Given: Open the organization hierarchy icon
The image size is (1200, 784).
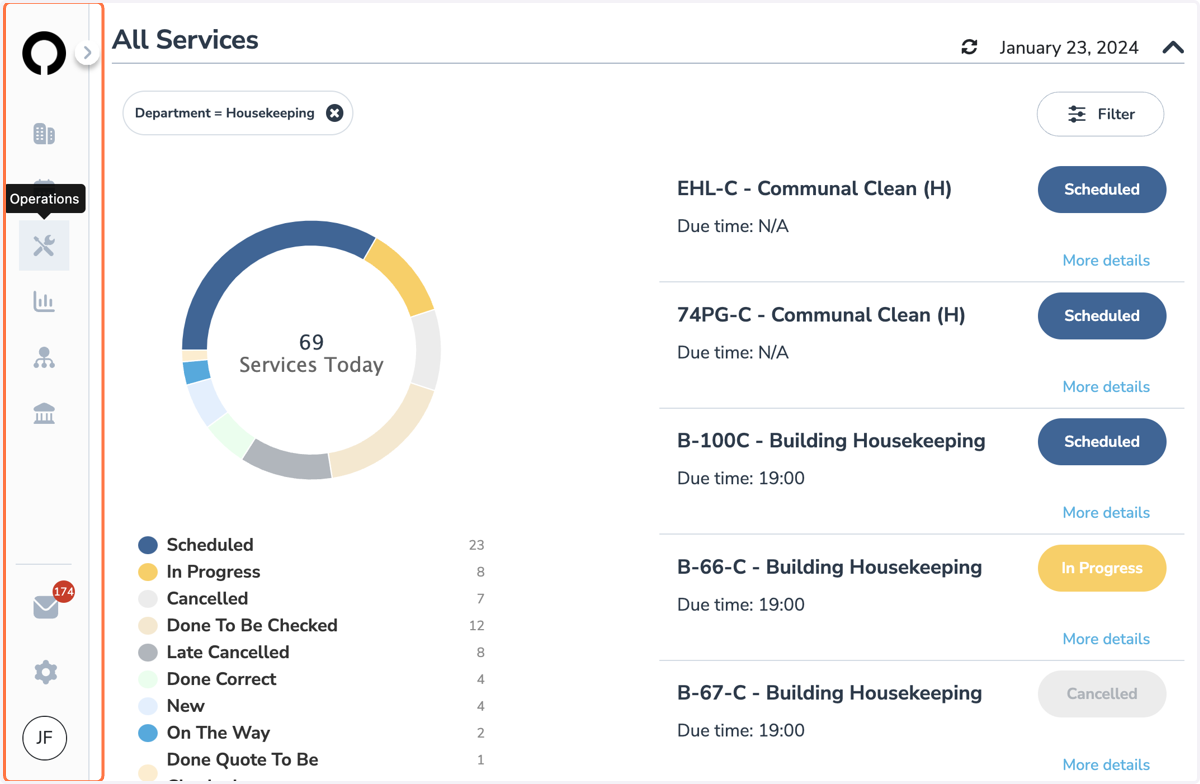Looking at the screenshot, I should click(x=44, y=358).
